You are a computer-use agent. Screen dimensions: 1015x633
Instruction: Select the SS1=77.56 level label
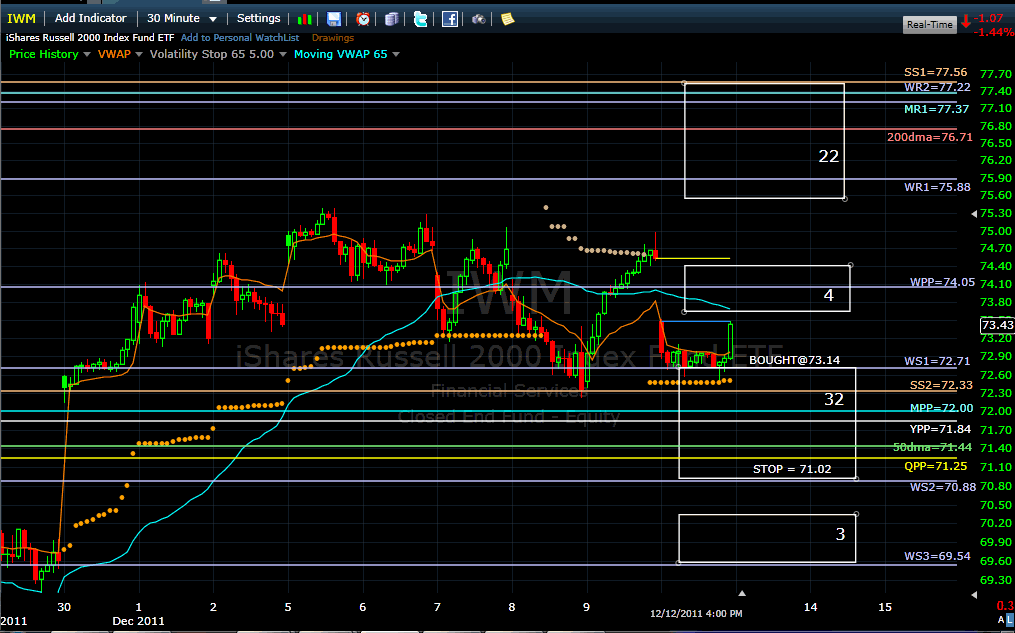[935, 72]
